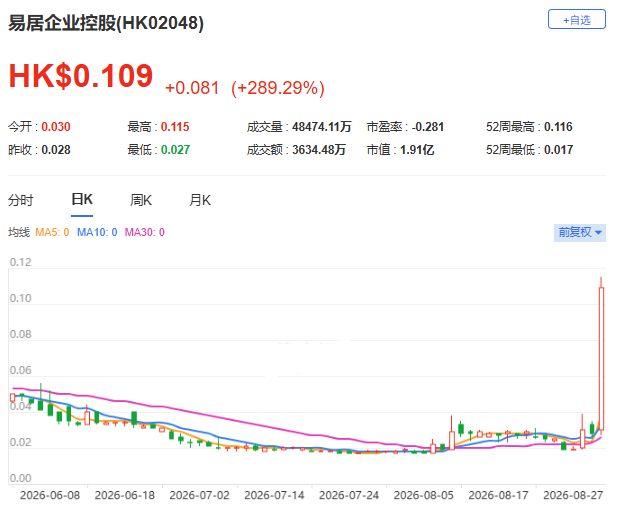Click the change percentage (+289.29%)
Viewport: 630px width, 506px height.
click(x=278, y=88)
